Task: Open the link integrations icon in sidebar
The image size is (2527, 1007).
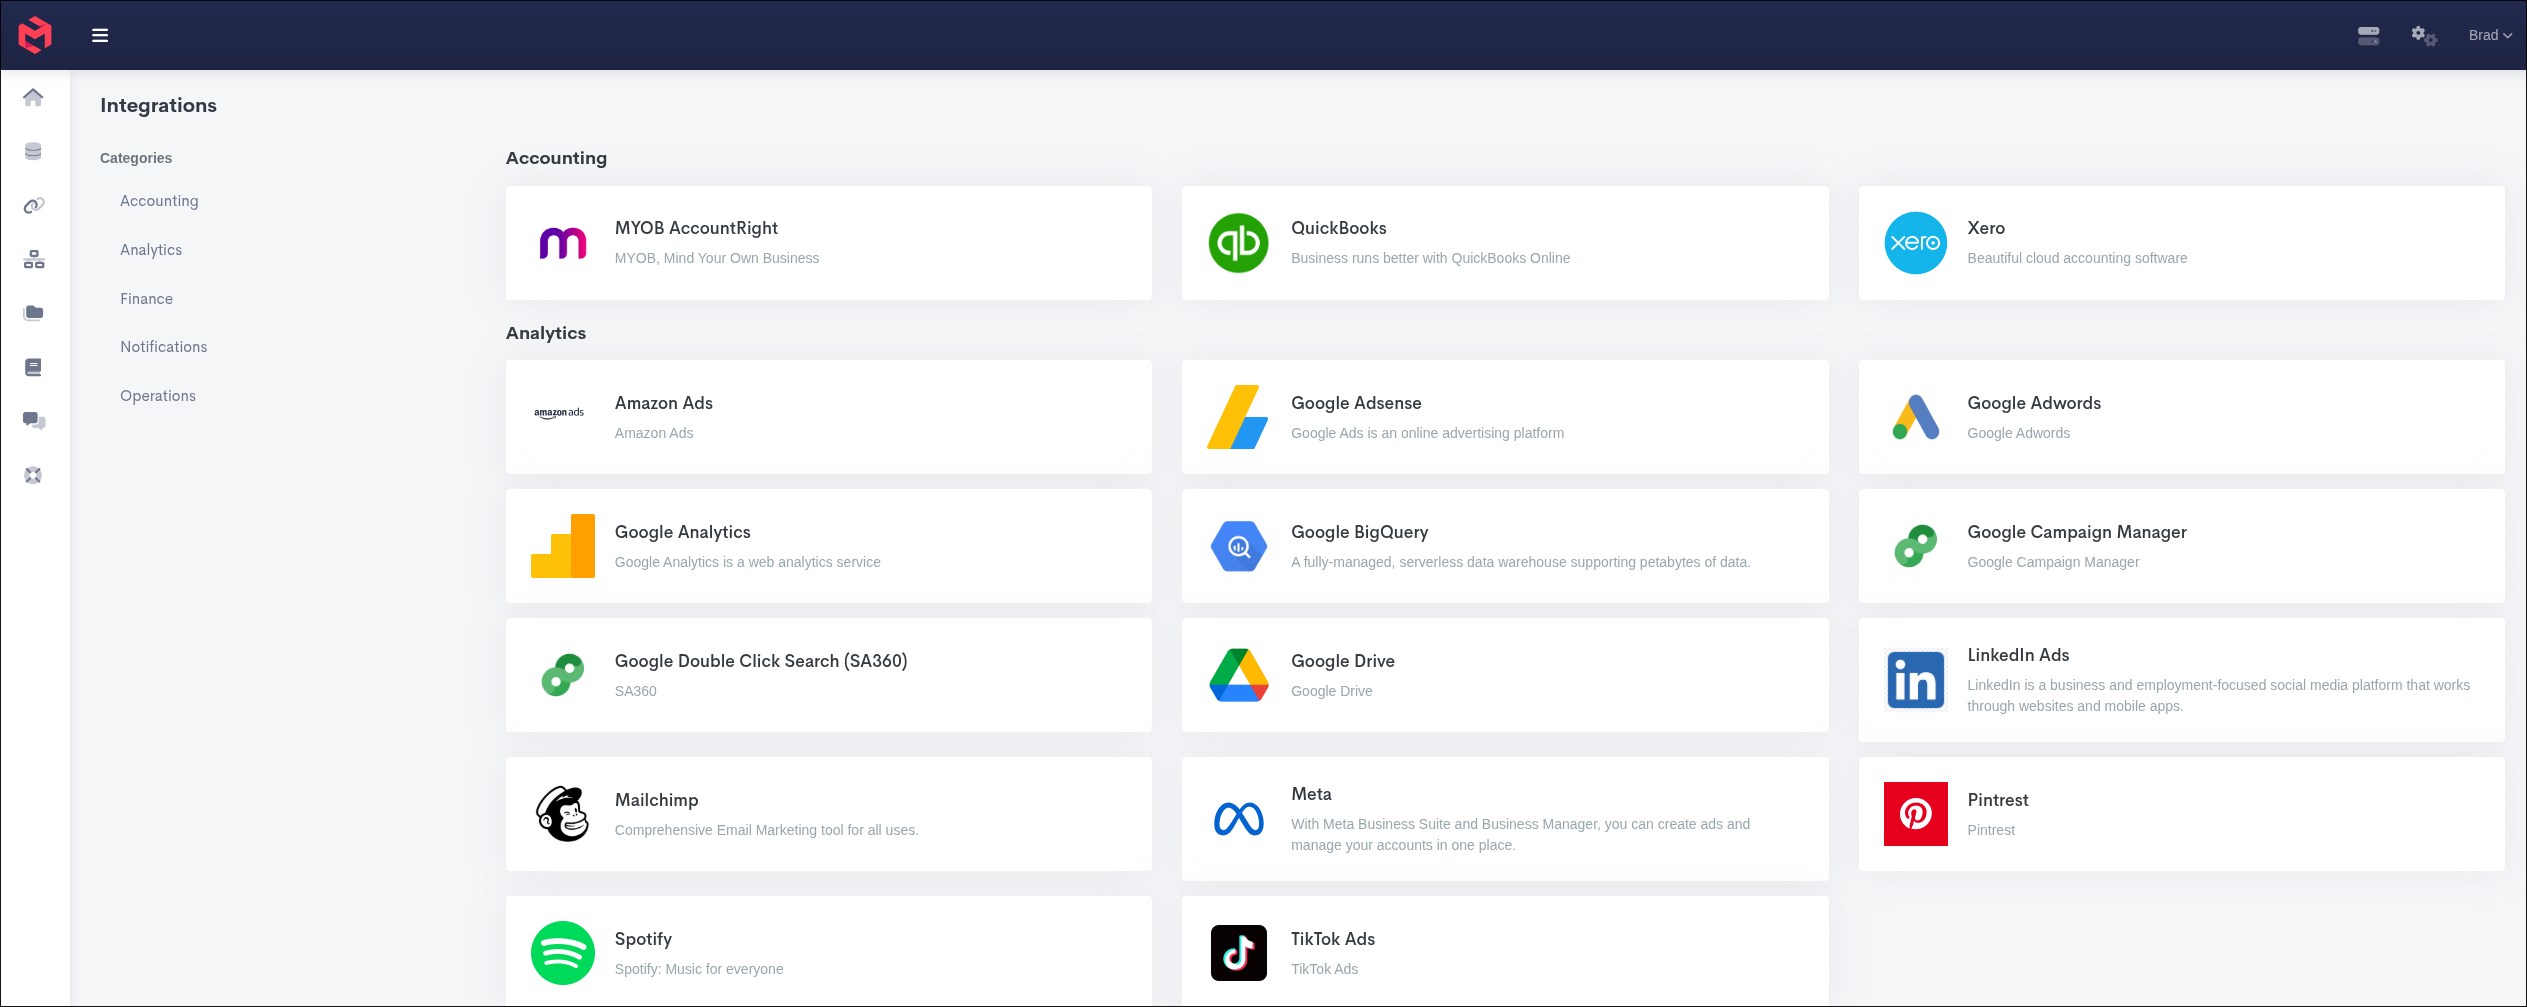Action: tap(34, 205)
